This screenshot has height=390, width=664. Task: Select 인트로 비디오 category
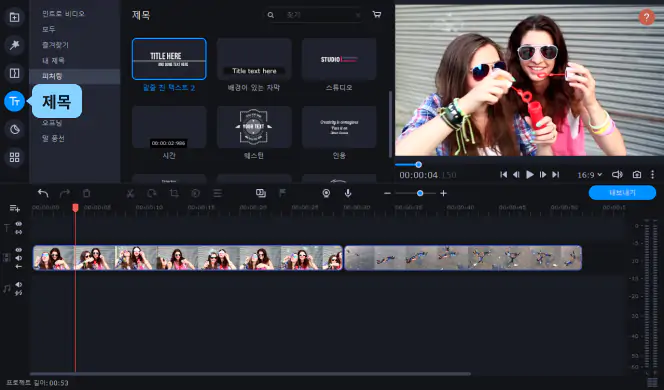tap(64, 14)
